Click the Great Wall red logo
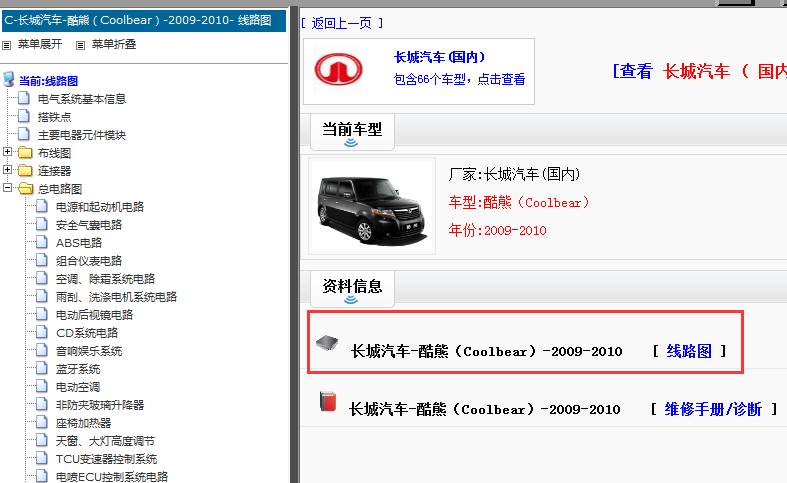Screen dimensions: 787x483 tap(339, 69)
